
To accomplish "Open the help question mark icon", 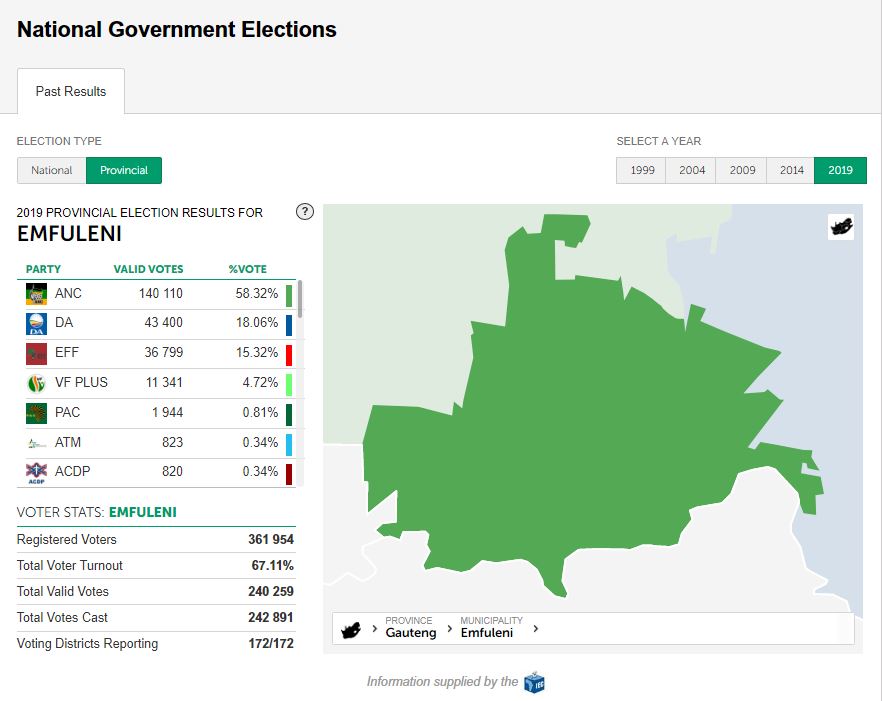I will pyautogui.click(x=306, y=212).
